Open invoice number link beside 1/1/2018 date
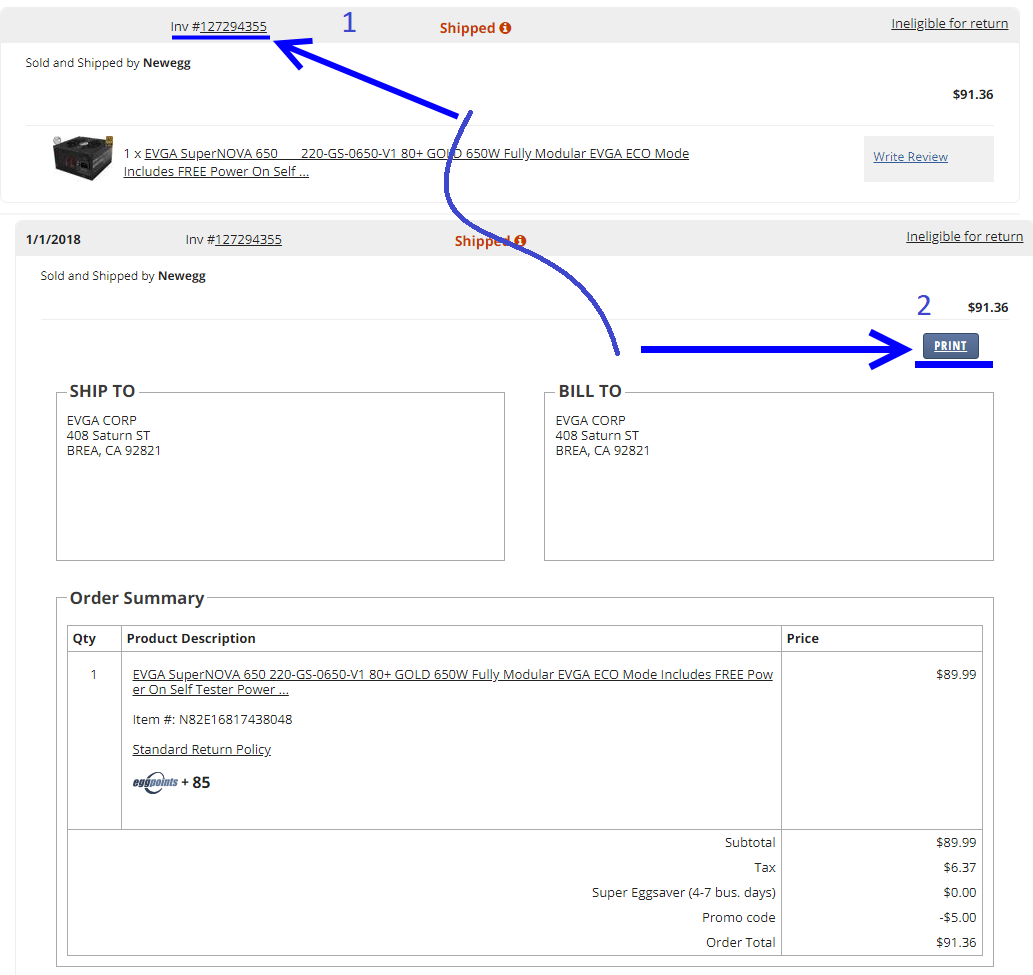This screenshot has height=975, width=1033. tap(248, 239)
